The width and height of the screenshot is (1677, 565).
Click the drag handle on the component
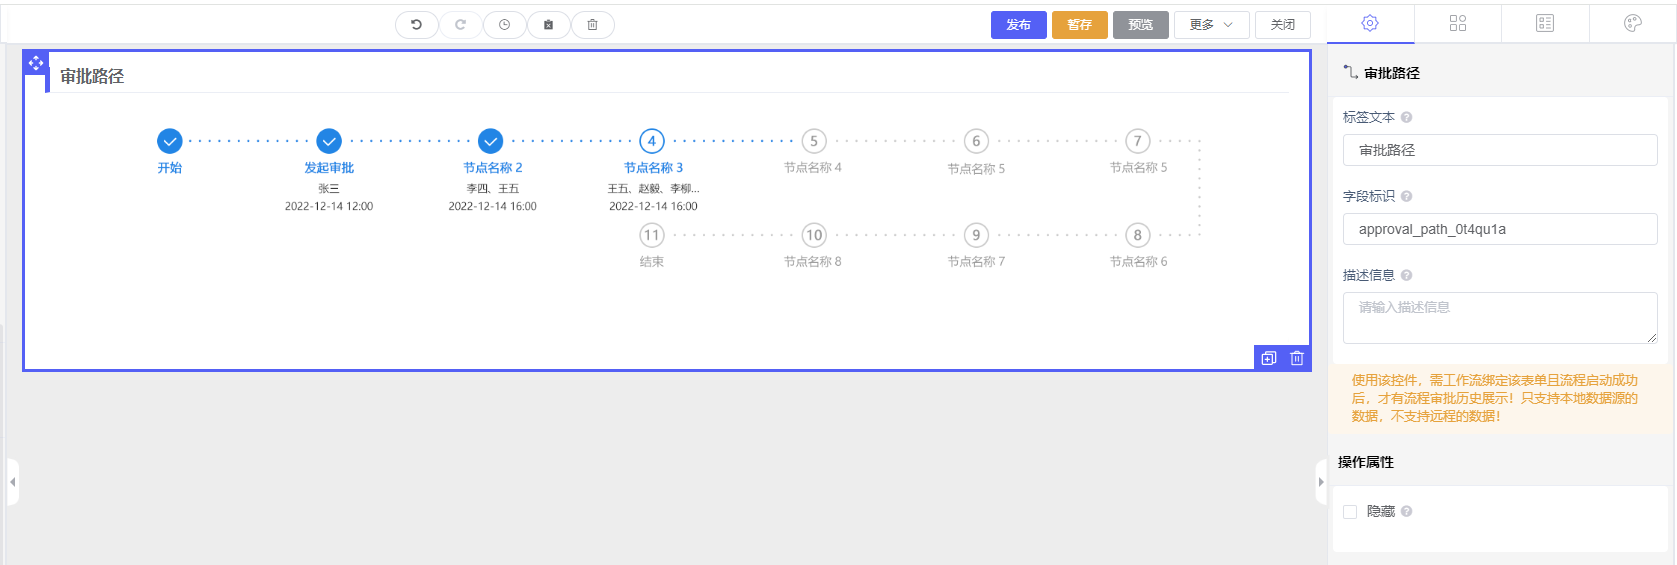36,63
